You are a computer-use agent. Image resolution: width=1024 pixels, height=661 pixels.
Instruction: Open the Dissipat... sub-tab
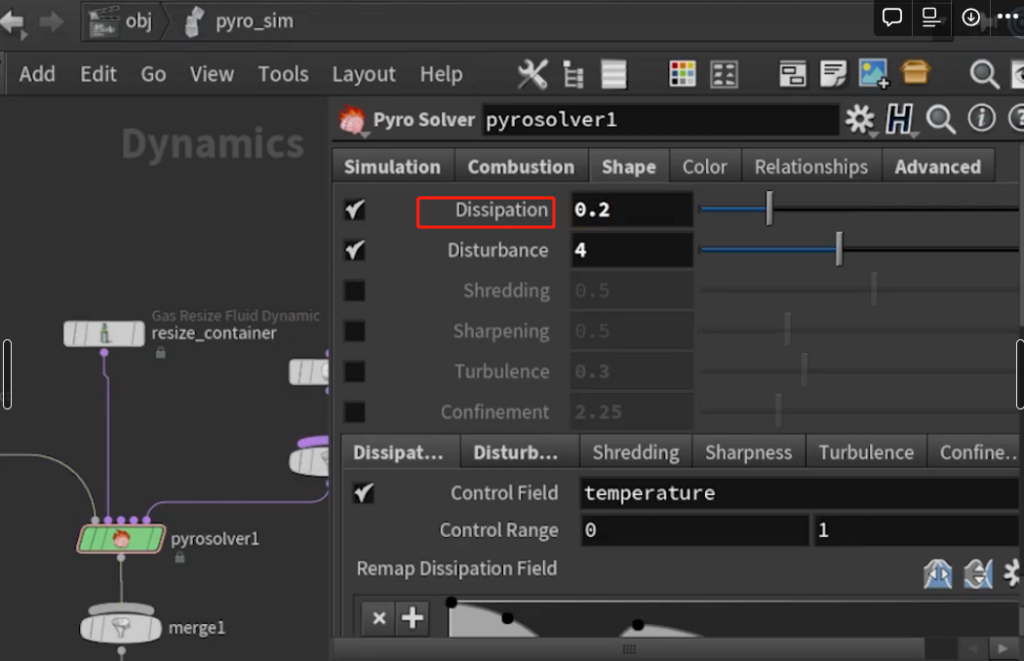click(x=398, y=453)
